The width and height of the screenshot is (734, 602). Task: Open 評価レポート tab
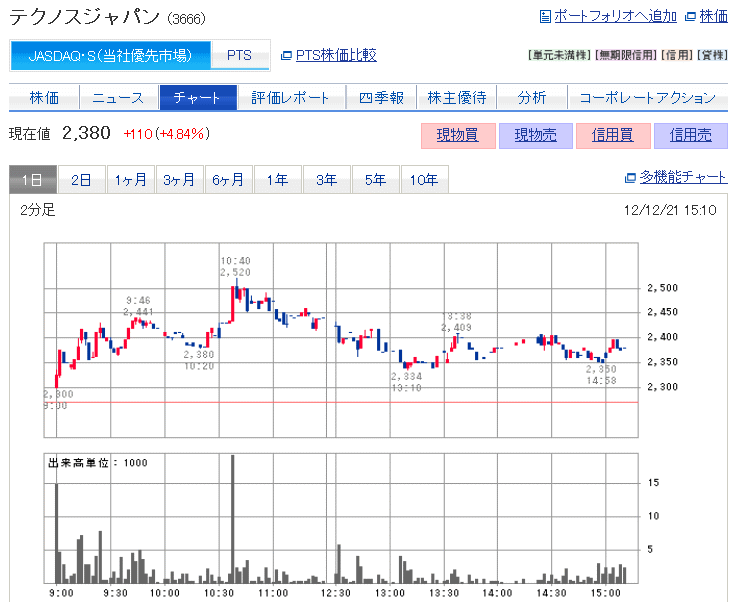tap(291, 97)
